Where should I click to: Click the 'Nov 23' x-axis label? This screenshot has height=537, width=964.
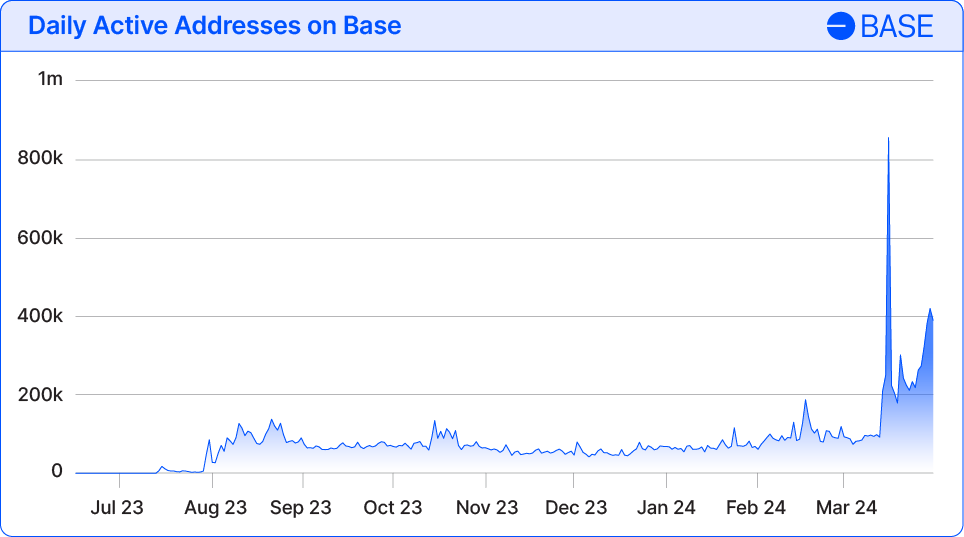point(487,507)
